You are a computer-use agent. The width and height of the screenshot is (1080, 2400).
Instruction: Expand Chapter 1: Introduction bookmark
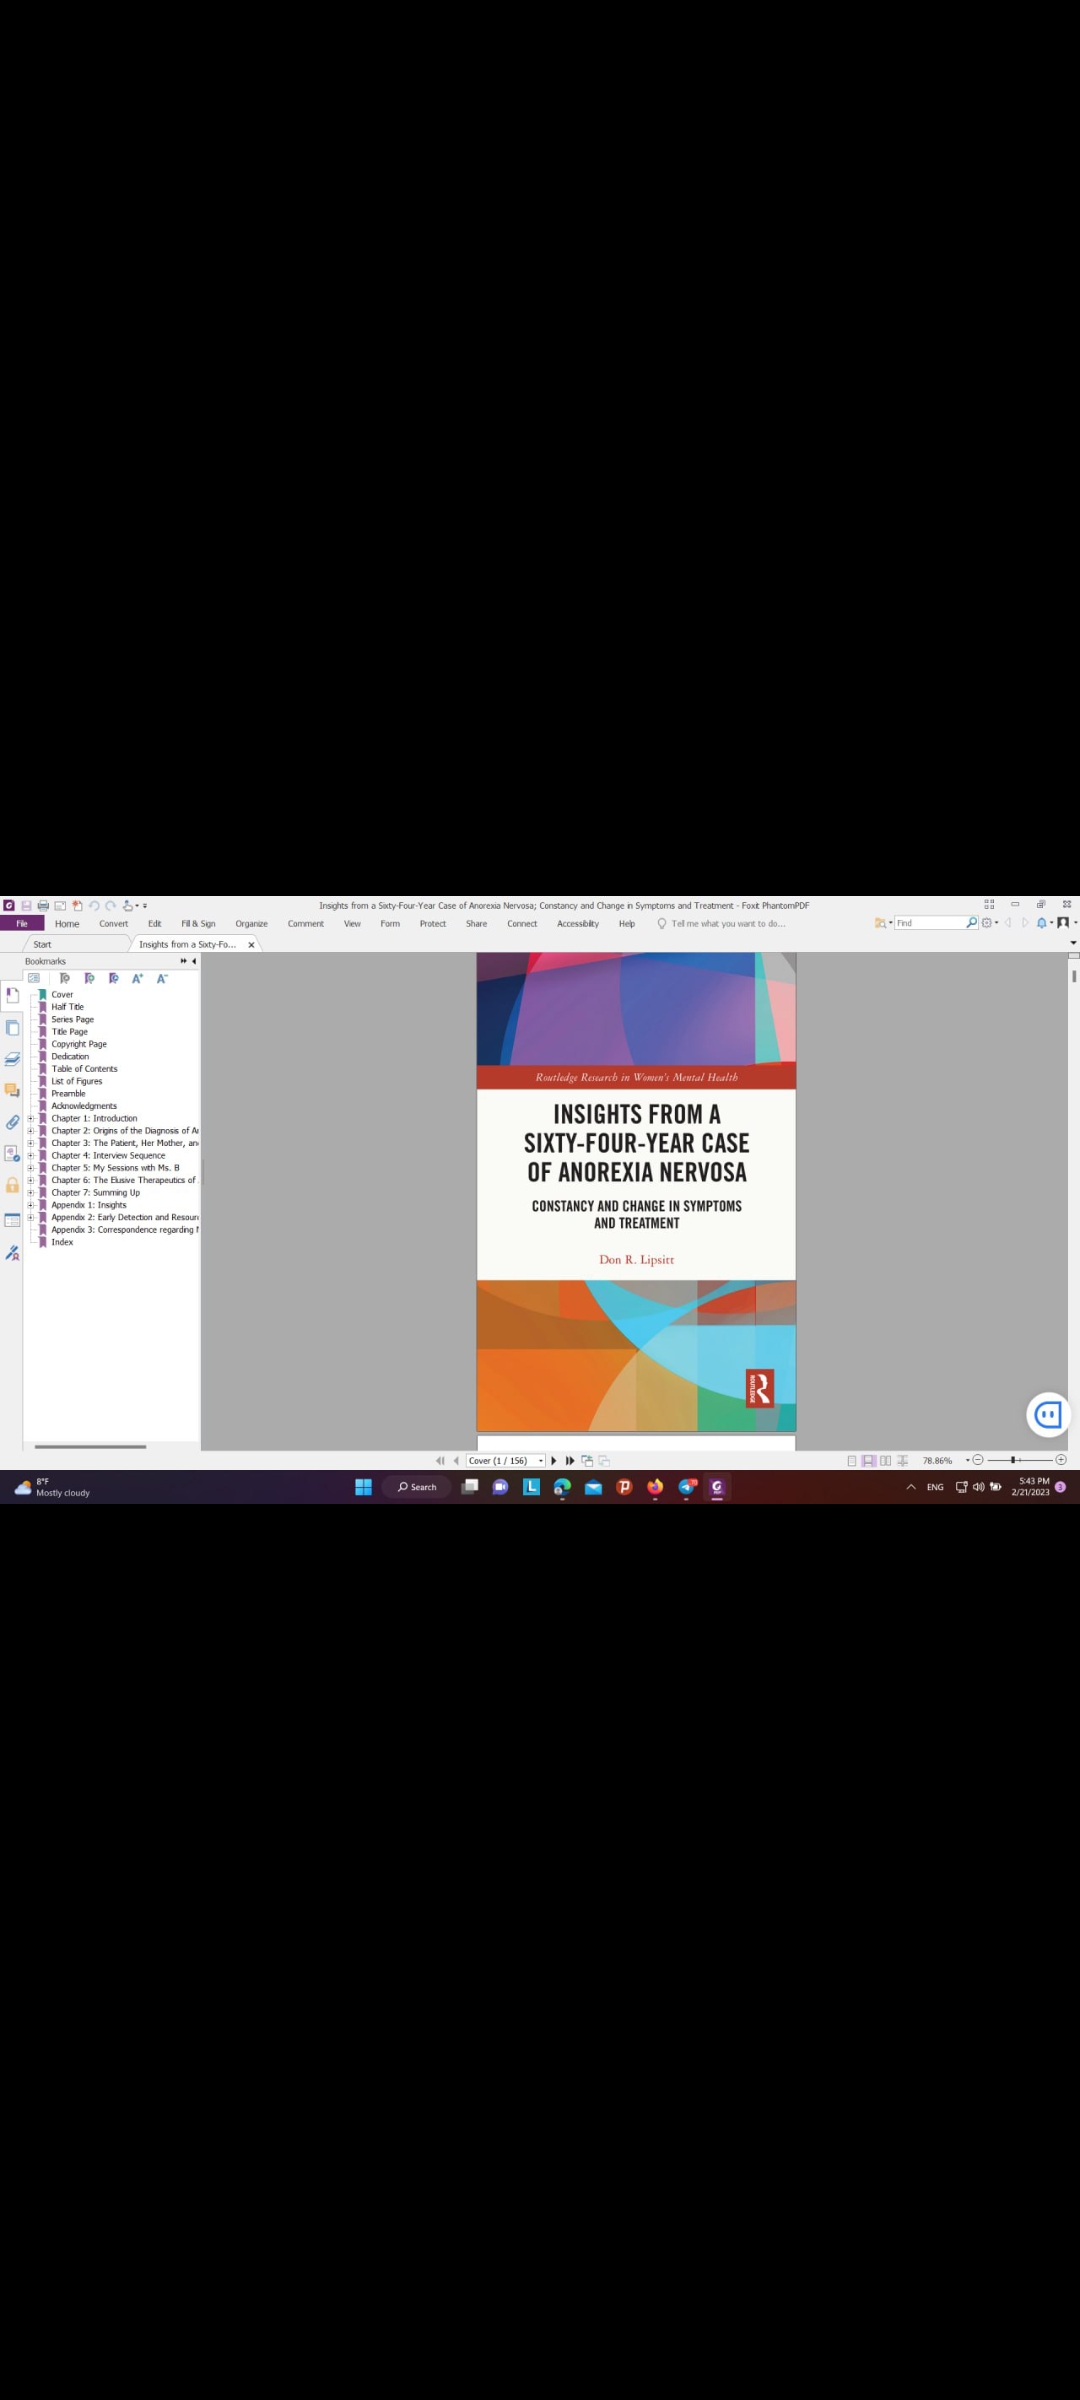(30, 1118)
